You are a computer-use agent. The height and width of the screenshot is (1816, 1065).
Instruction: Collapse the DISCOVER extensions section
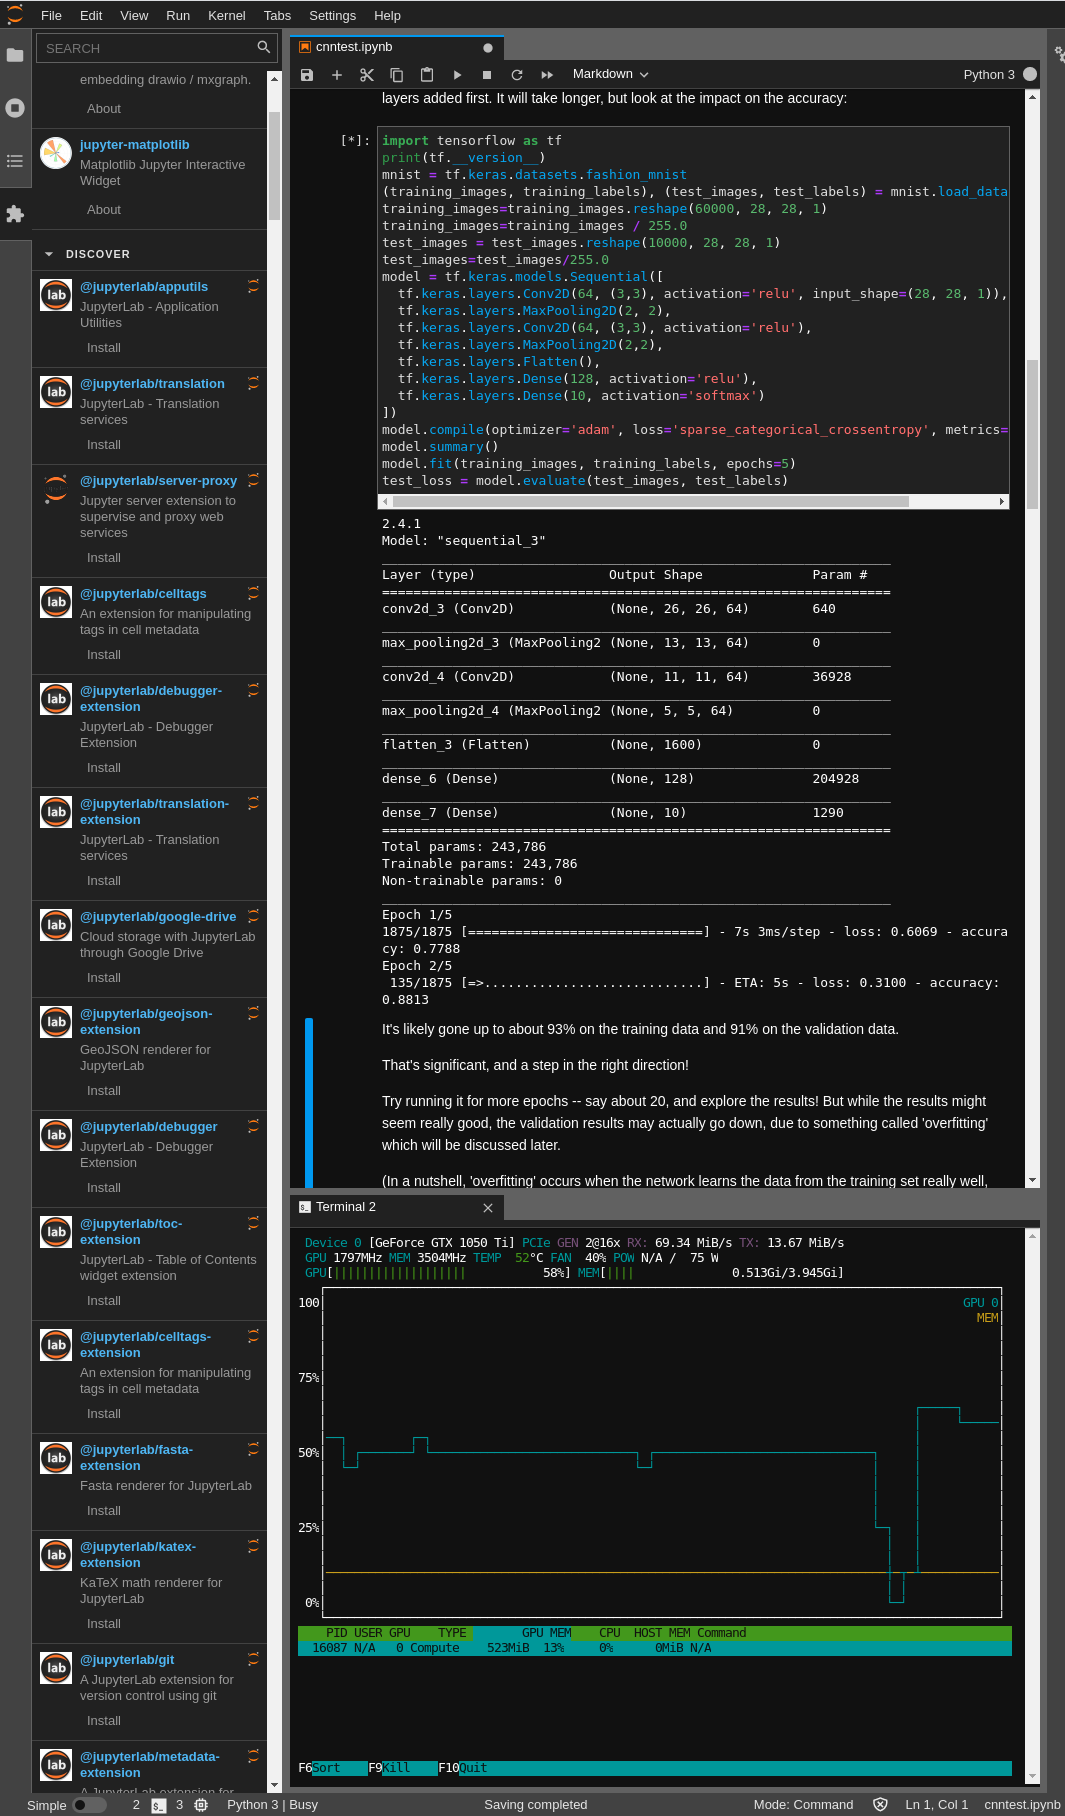coord(49,254)
